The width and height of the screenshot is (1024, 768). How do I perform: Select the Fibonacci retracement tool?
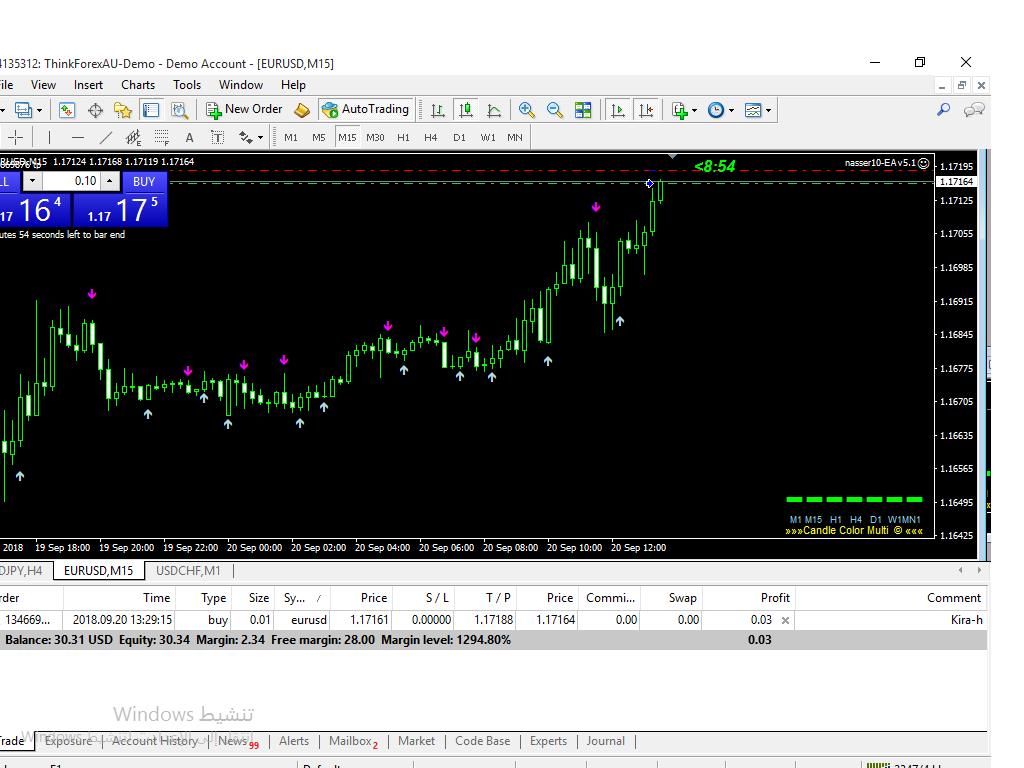coord(161,137)
